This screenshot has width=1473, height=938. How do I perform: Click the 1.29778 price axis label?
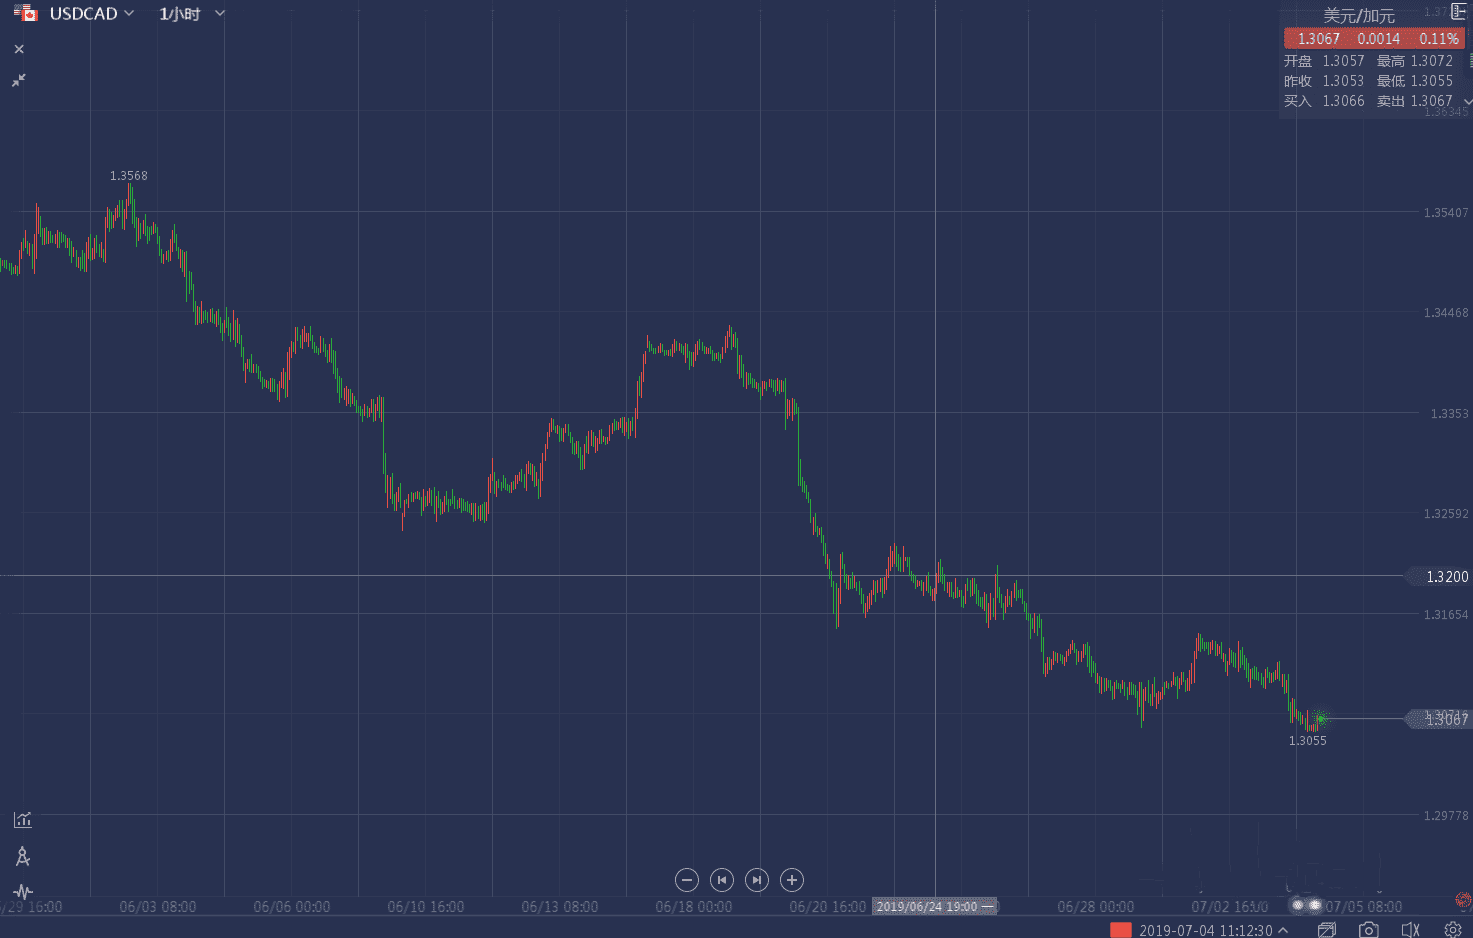[x=1446, y=816]
